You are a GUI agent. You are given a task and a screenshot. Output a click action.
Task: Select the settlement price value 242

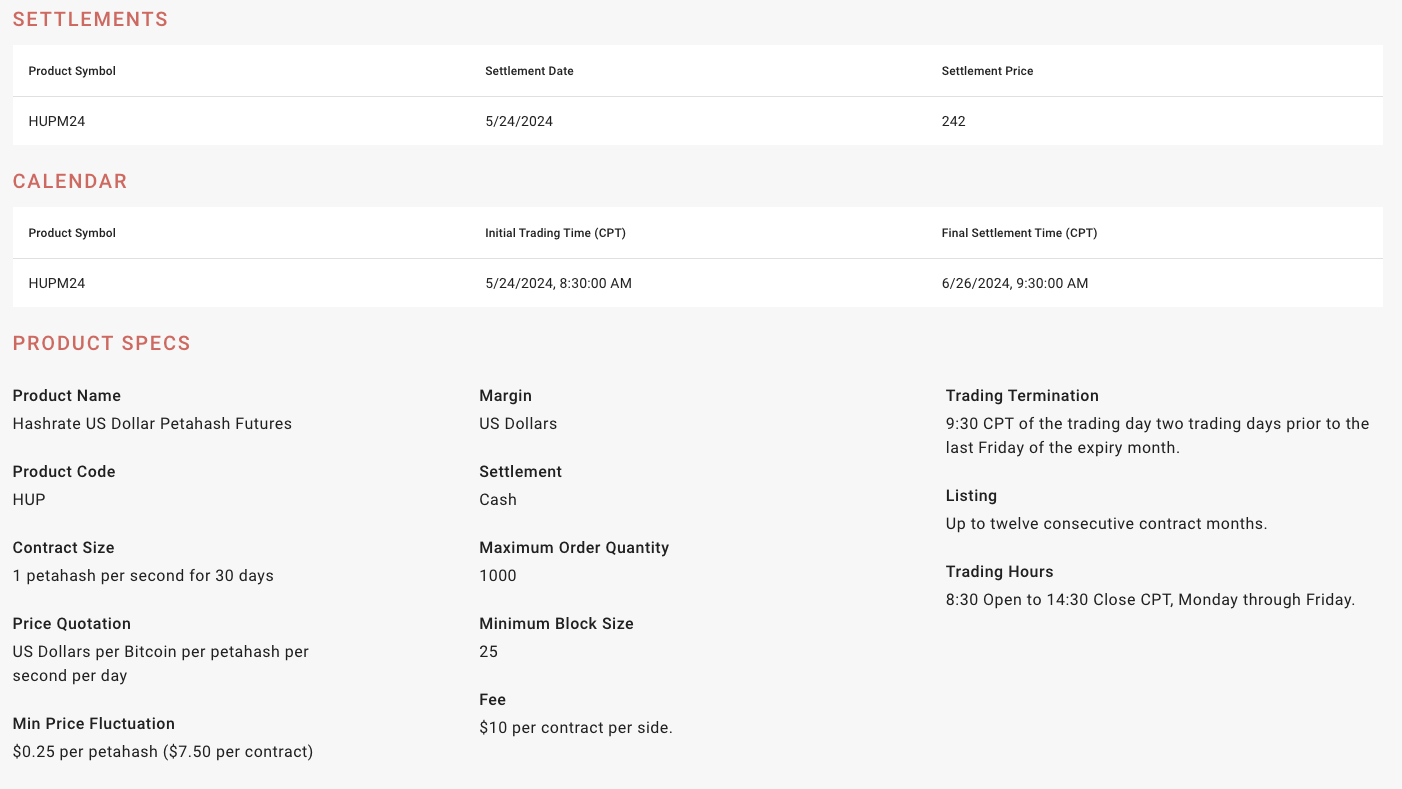[954, 121]
